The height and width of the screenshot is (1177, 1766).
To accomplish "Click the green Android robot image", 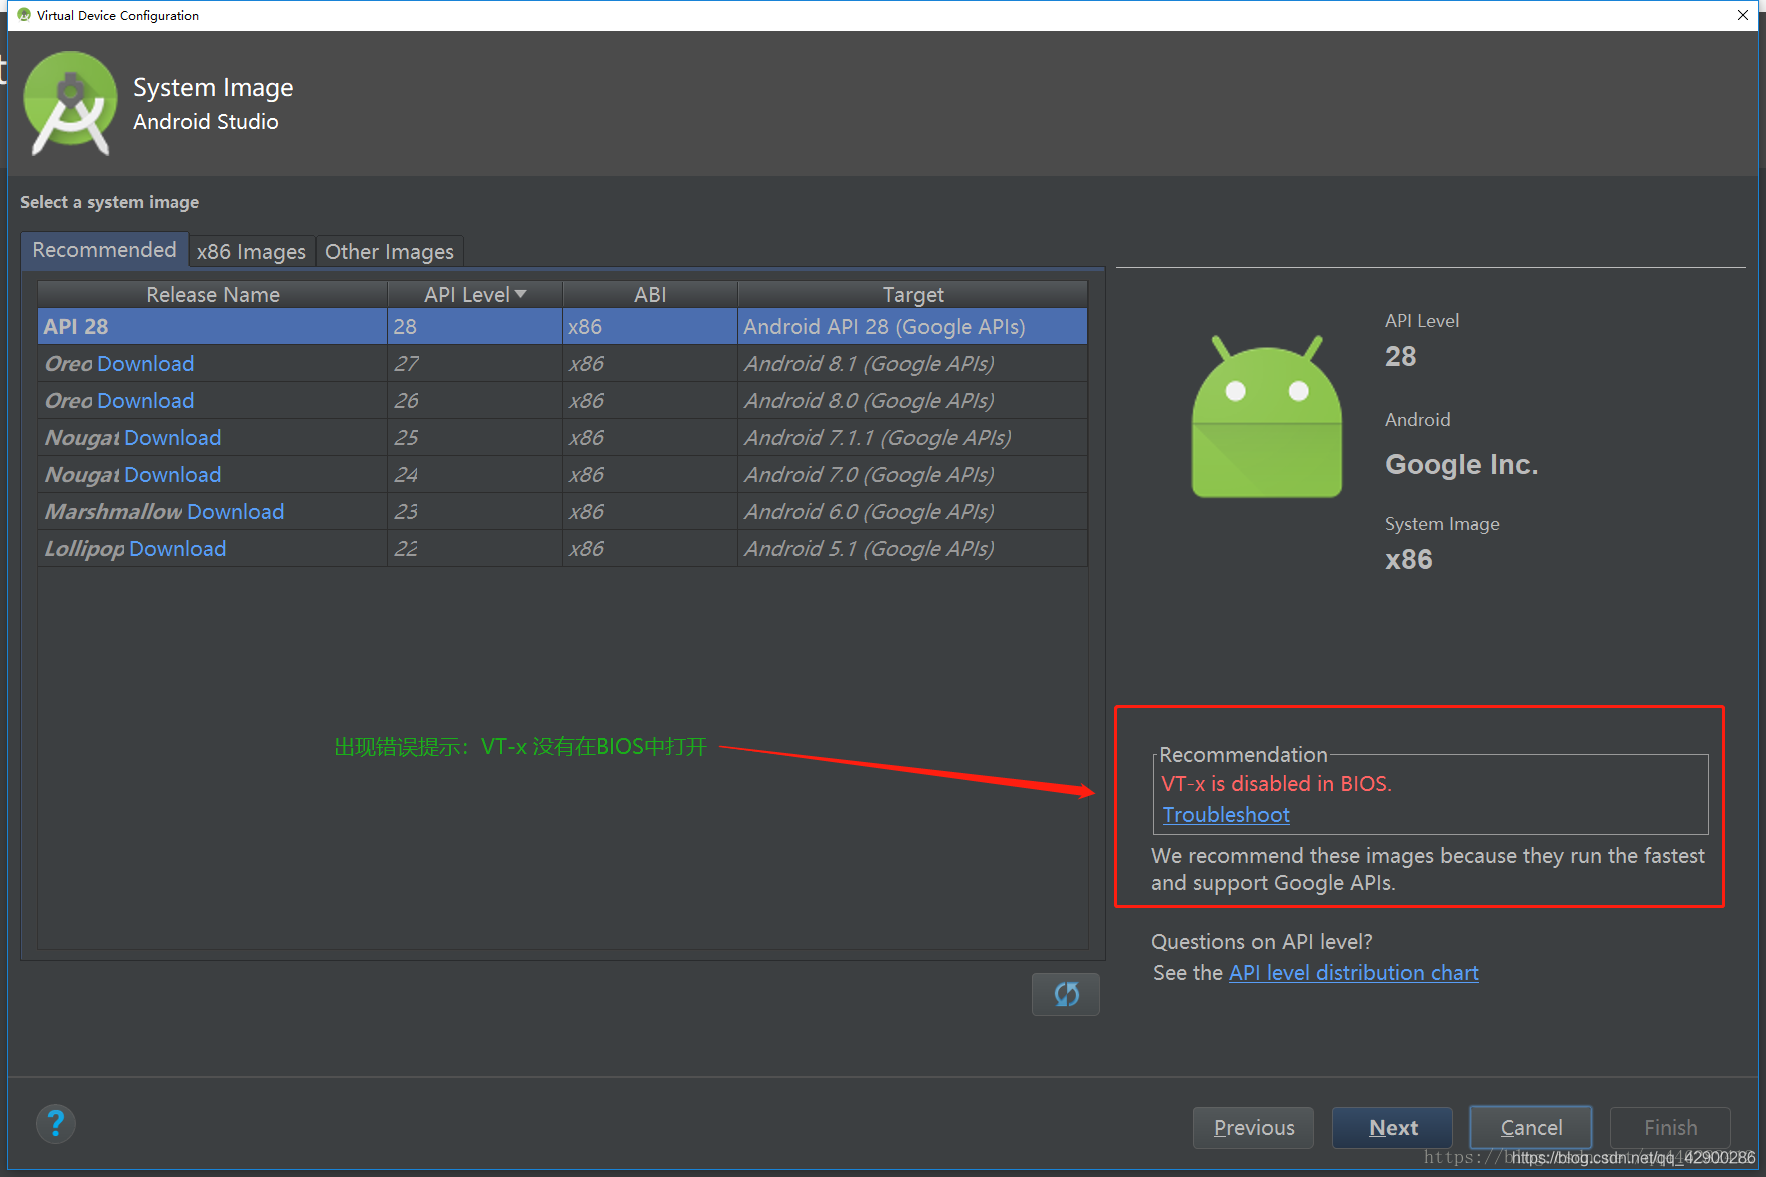I will (x=1266, y=417).
